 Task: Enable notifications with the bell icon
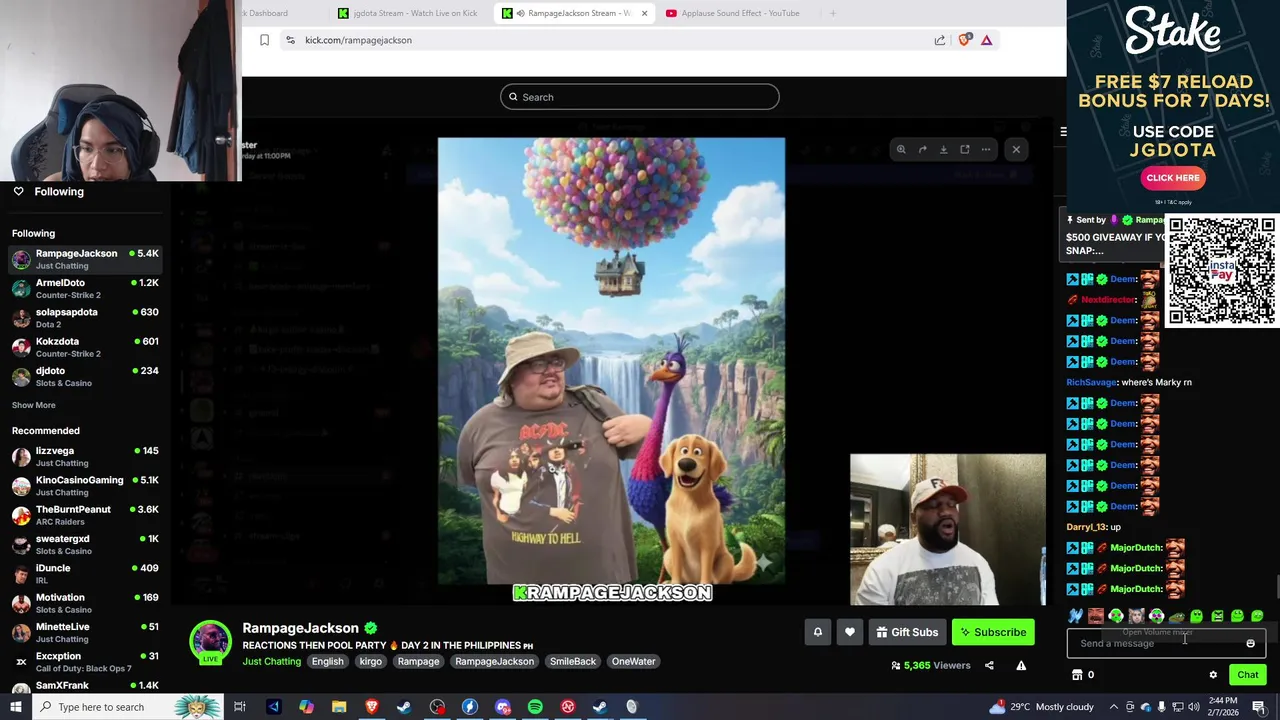point(817,632)
